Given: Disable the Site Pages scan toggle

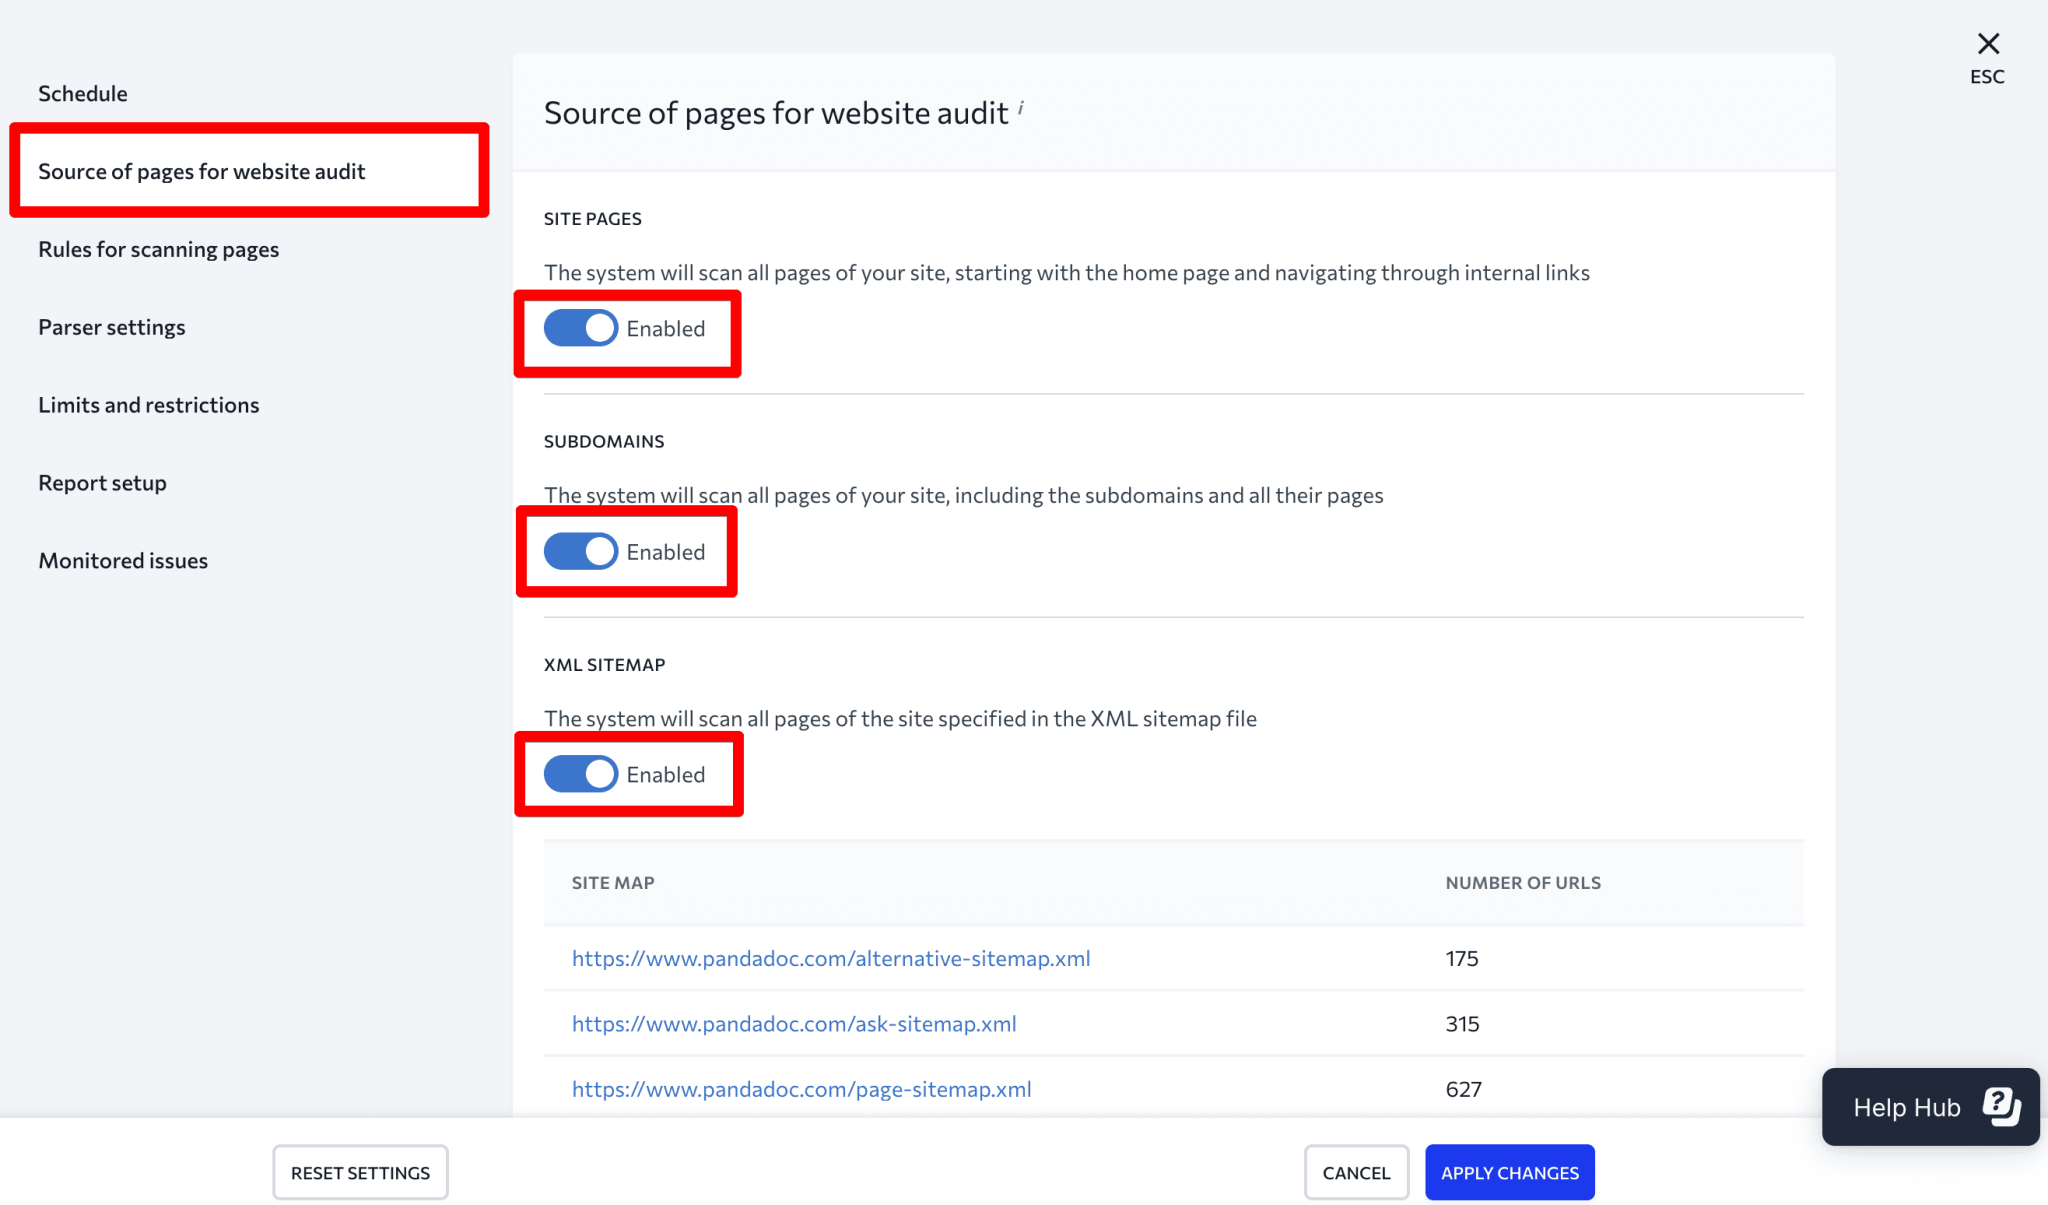Looking at the screenshot, I should pos(579,328).
